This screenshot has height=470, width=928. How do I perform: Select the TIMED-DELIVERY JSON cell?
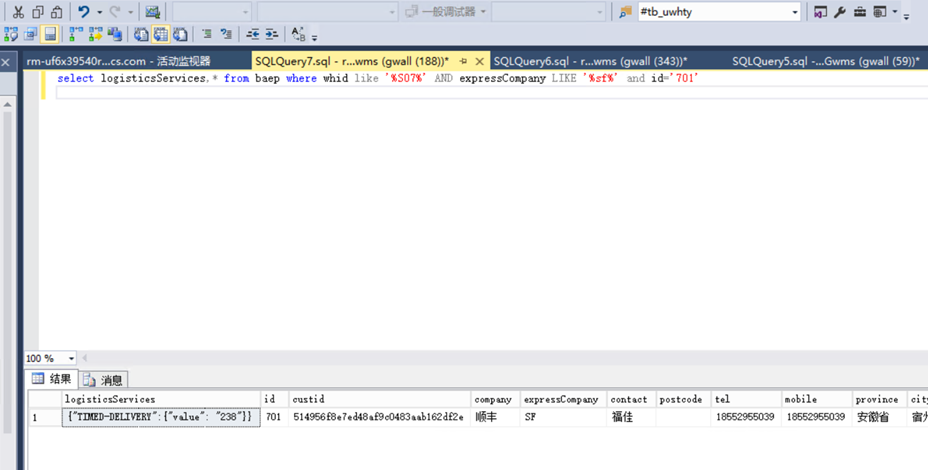(161, 417)
